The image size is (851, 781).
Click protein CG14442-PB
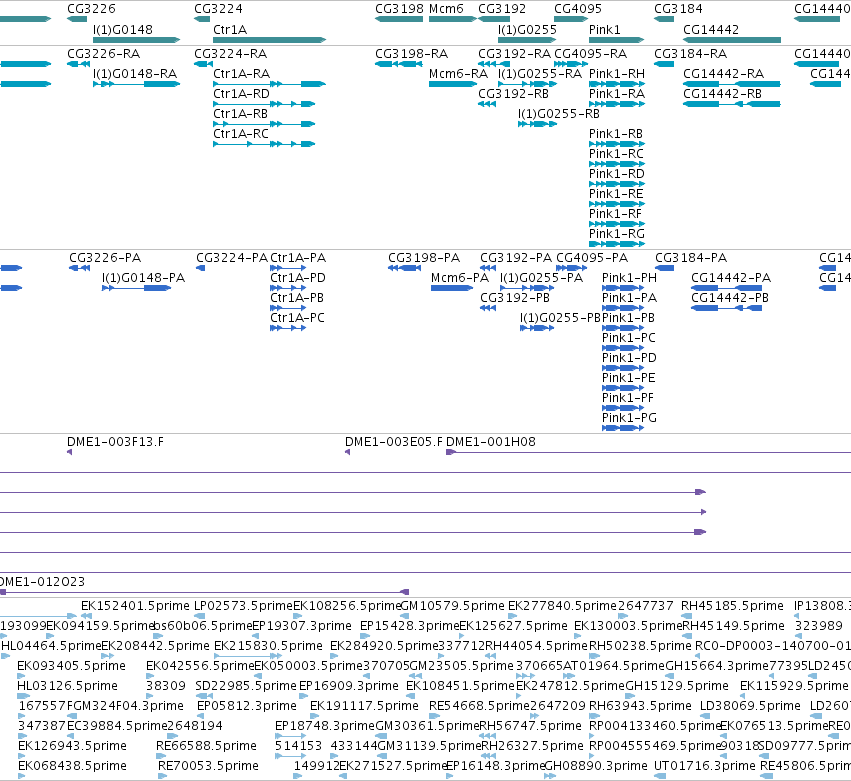(x=730, y=297)
